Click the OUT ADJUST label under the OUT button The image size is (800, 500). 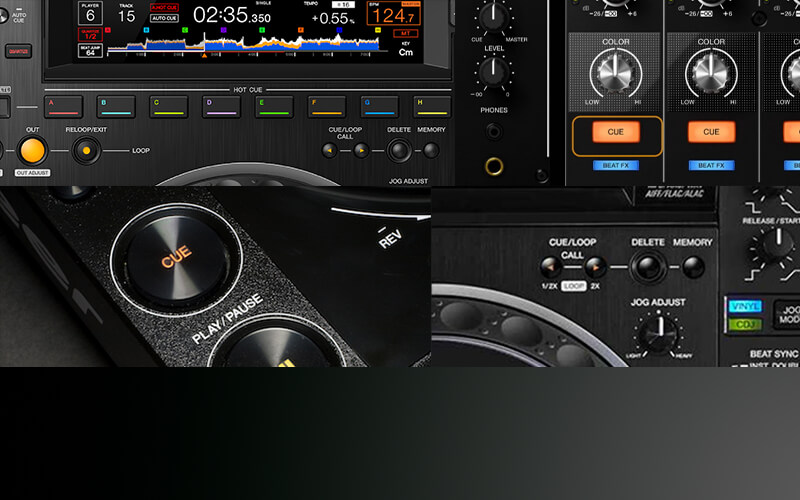click(x=32, y=173)
